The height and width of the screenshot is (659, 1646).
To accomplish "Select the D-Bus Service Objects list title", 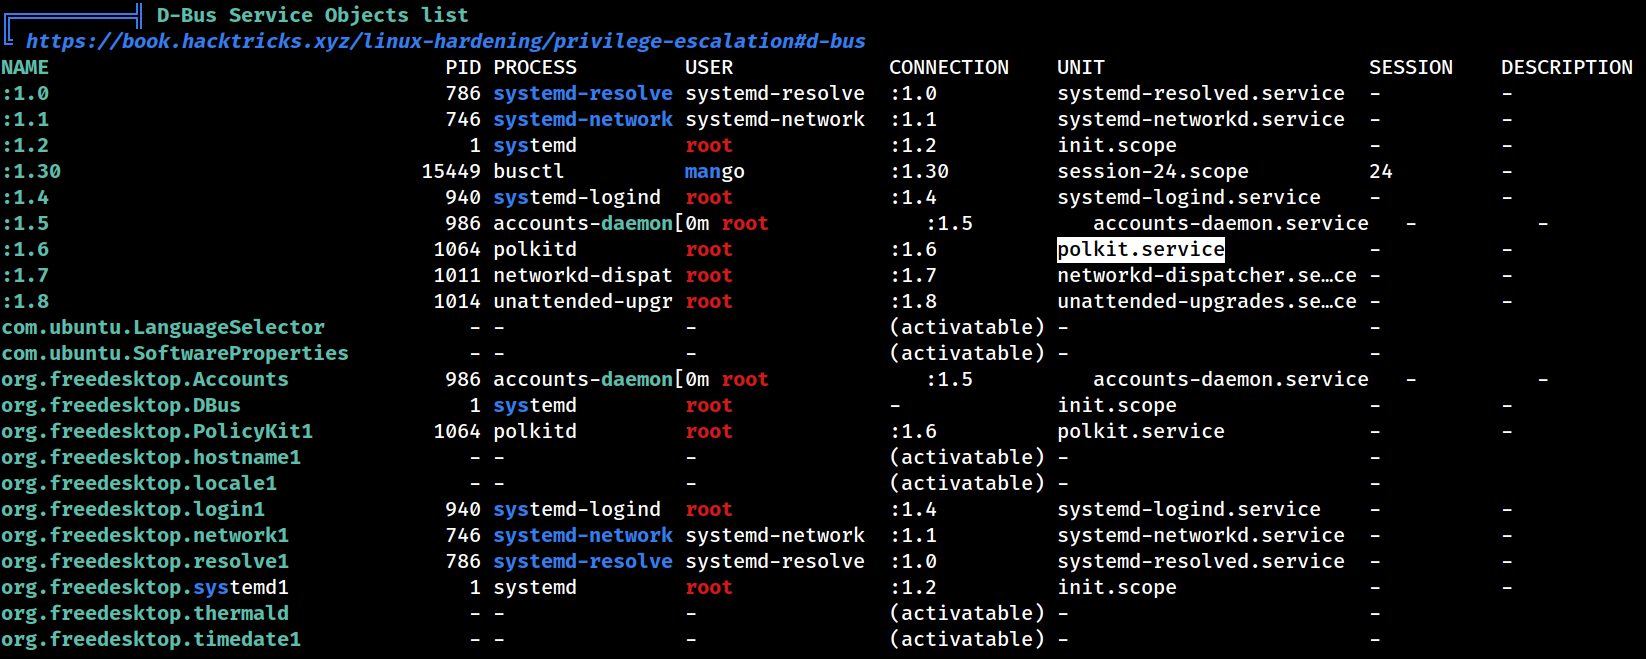I will 313,15.
